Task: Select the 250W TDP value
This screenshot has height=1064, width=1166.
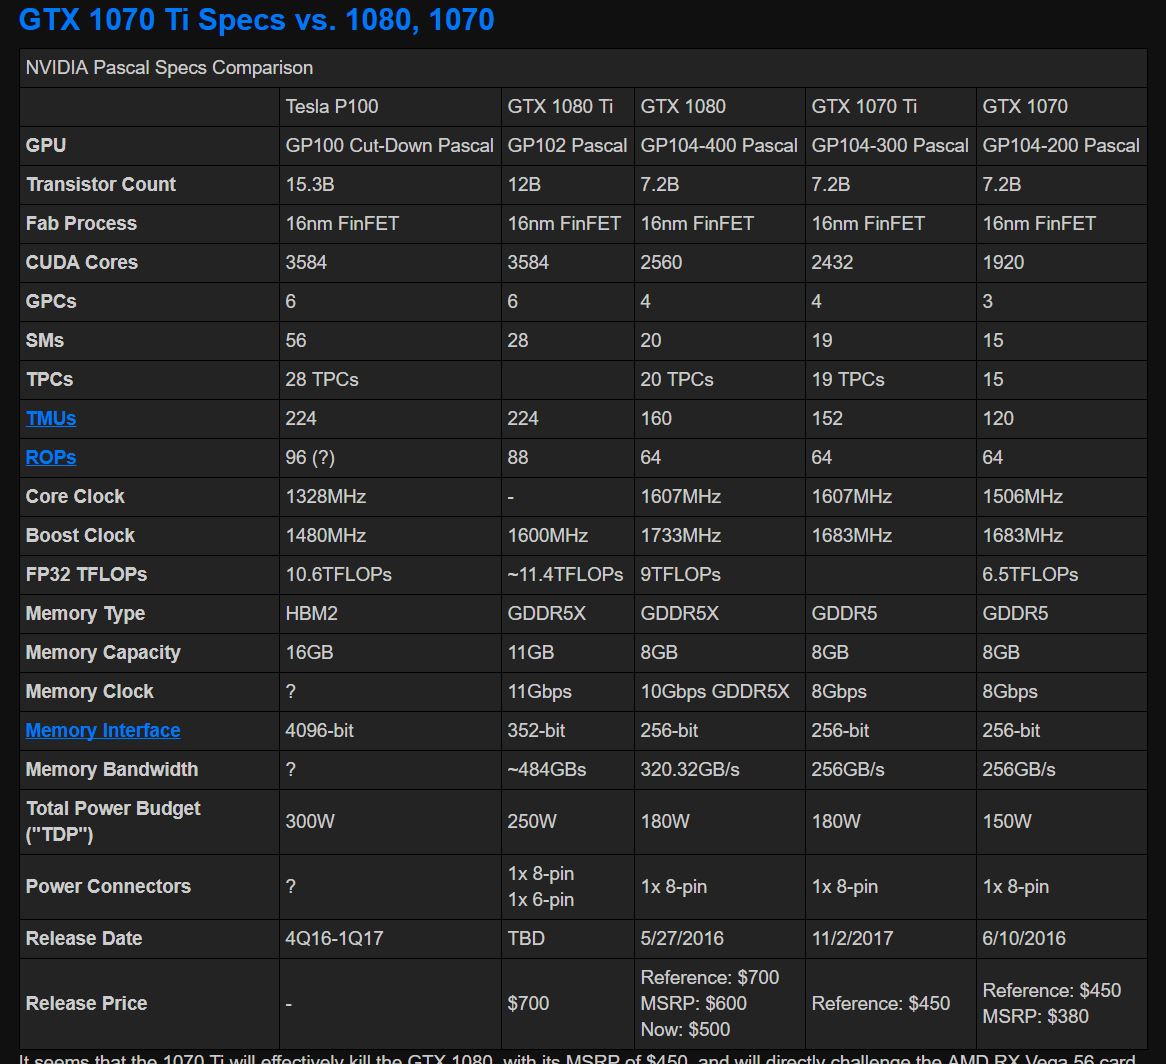Action: click(532, 822)
